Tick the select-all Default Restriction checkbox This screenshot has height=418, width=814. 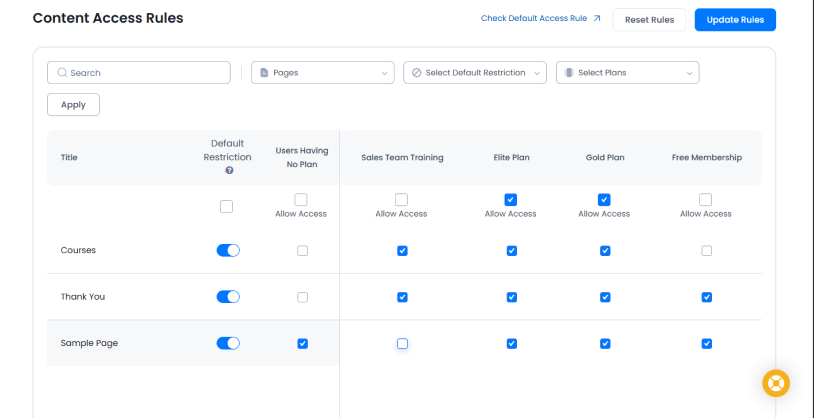[226, 207]
